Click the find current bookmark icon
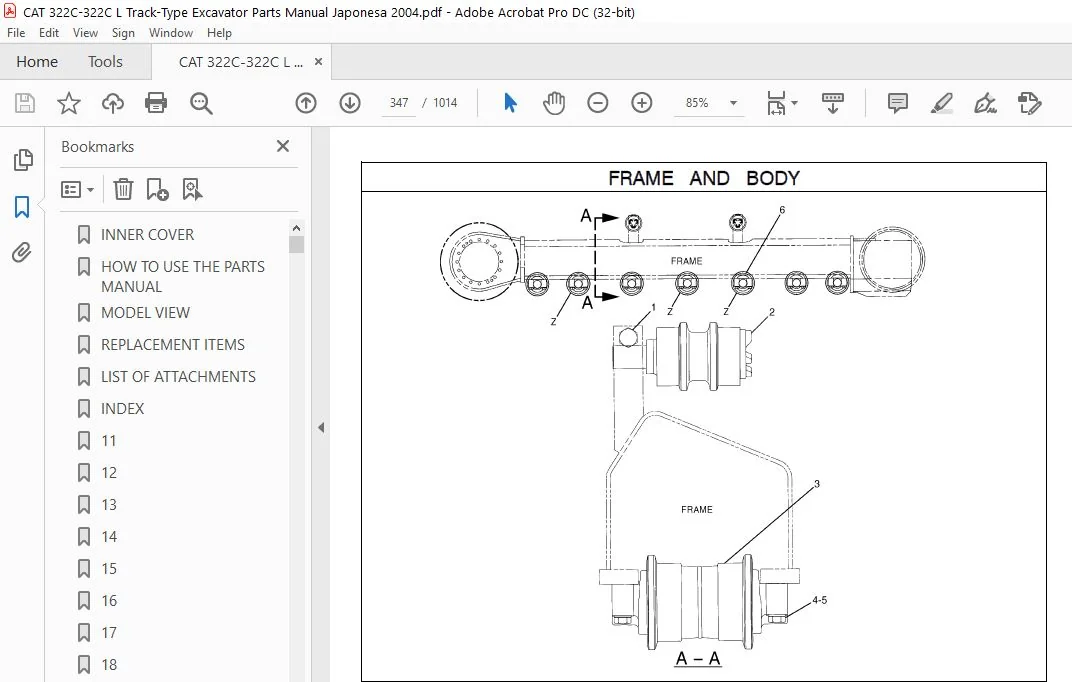Viewport: 1072px width, 682px height. [192, 189]
